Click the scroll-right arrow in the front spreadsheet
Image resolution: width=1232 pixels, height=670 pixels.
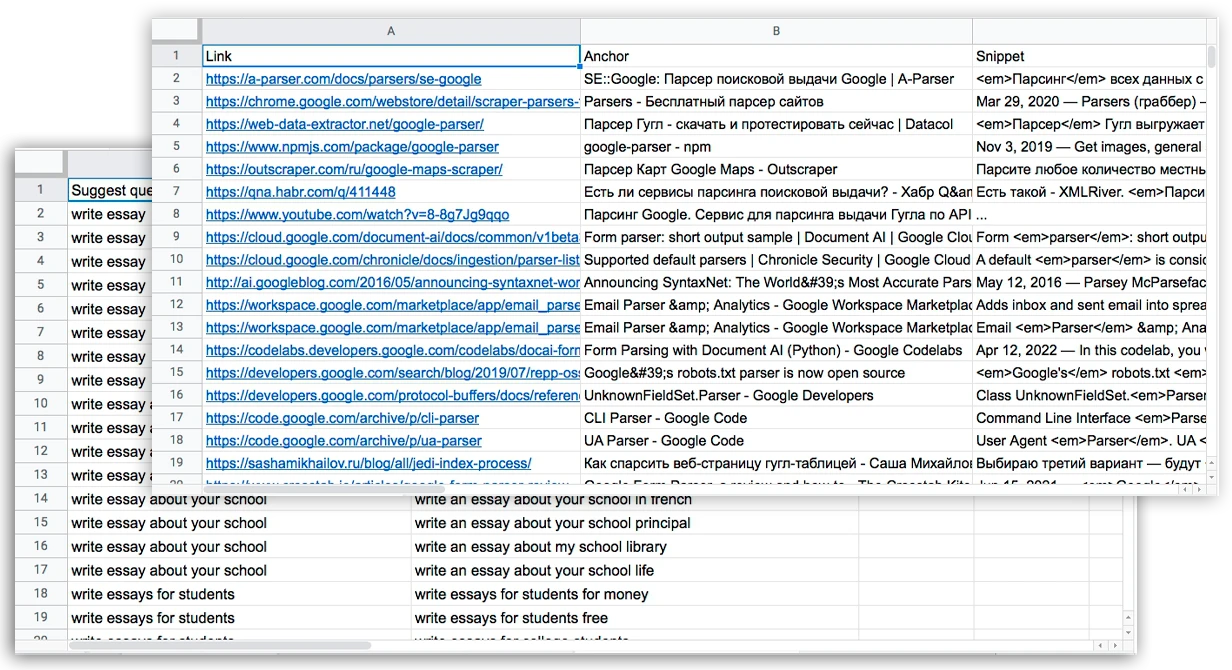[1197, 489]
